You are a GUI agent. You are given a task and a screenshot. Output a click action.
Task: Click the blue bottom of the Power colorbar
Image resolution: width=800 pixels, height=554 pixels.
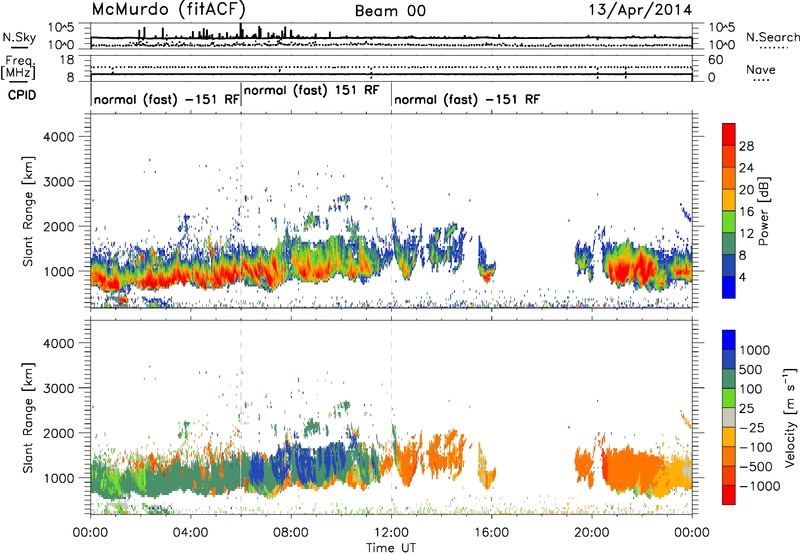[729, 287]
